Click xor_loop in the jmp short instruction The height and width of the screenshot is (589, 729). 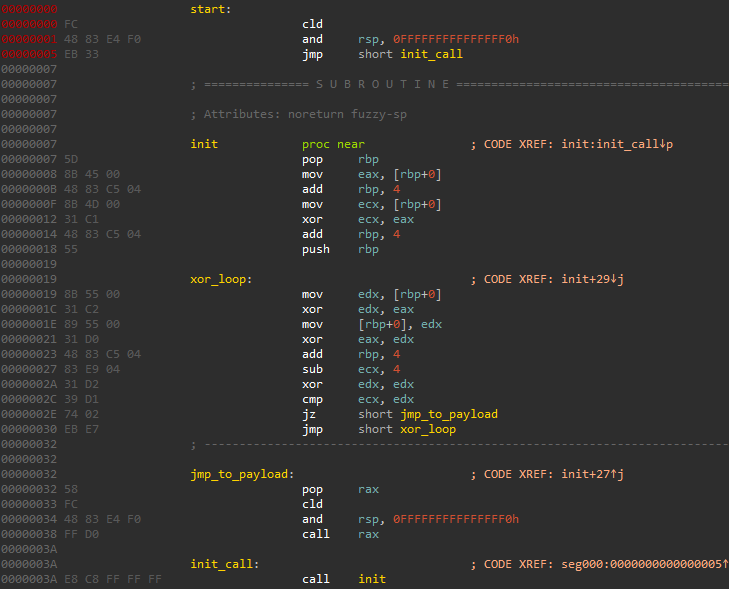pos(428,429)
